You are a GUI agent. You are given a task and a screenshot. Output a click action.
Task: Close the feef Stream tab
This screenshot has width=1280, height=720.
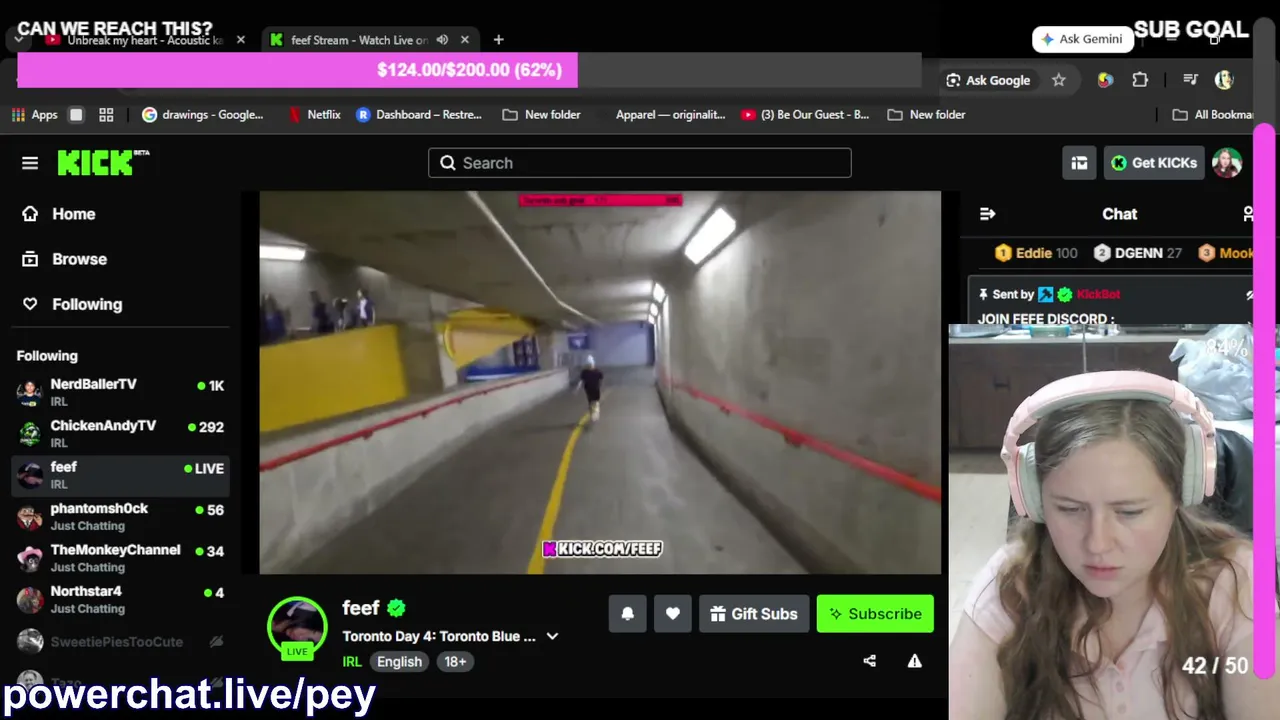coord(465,40)
